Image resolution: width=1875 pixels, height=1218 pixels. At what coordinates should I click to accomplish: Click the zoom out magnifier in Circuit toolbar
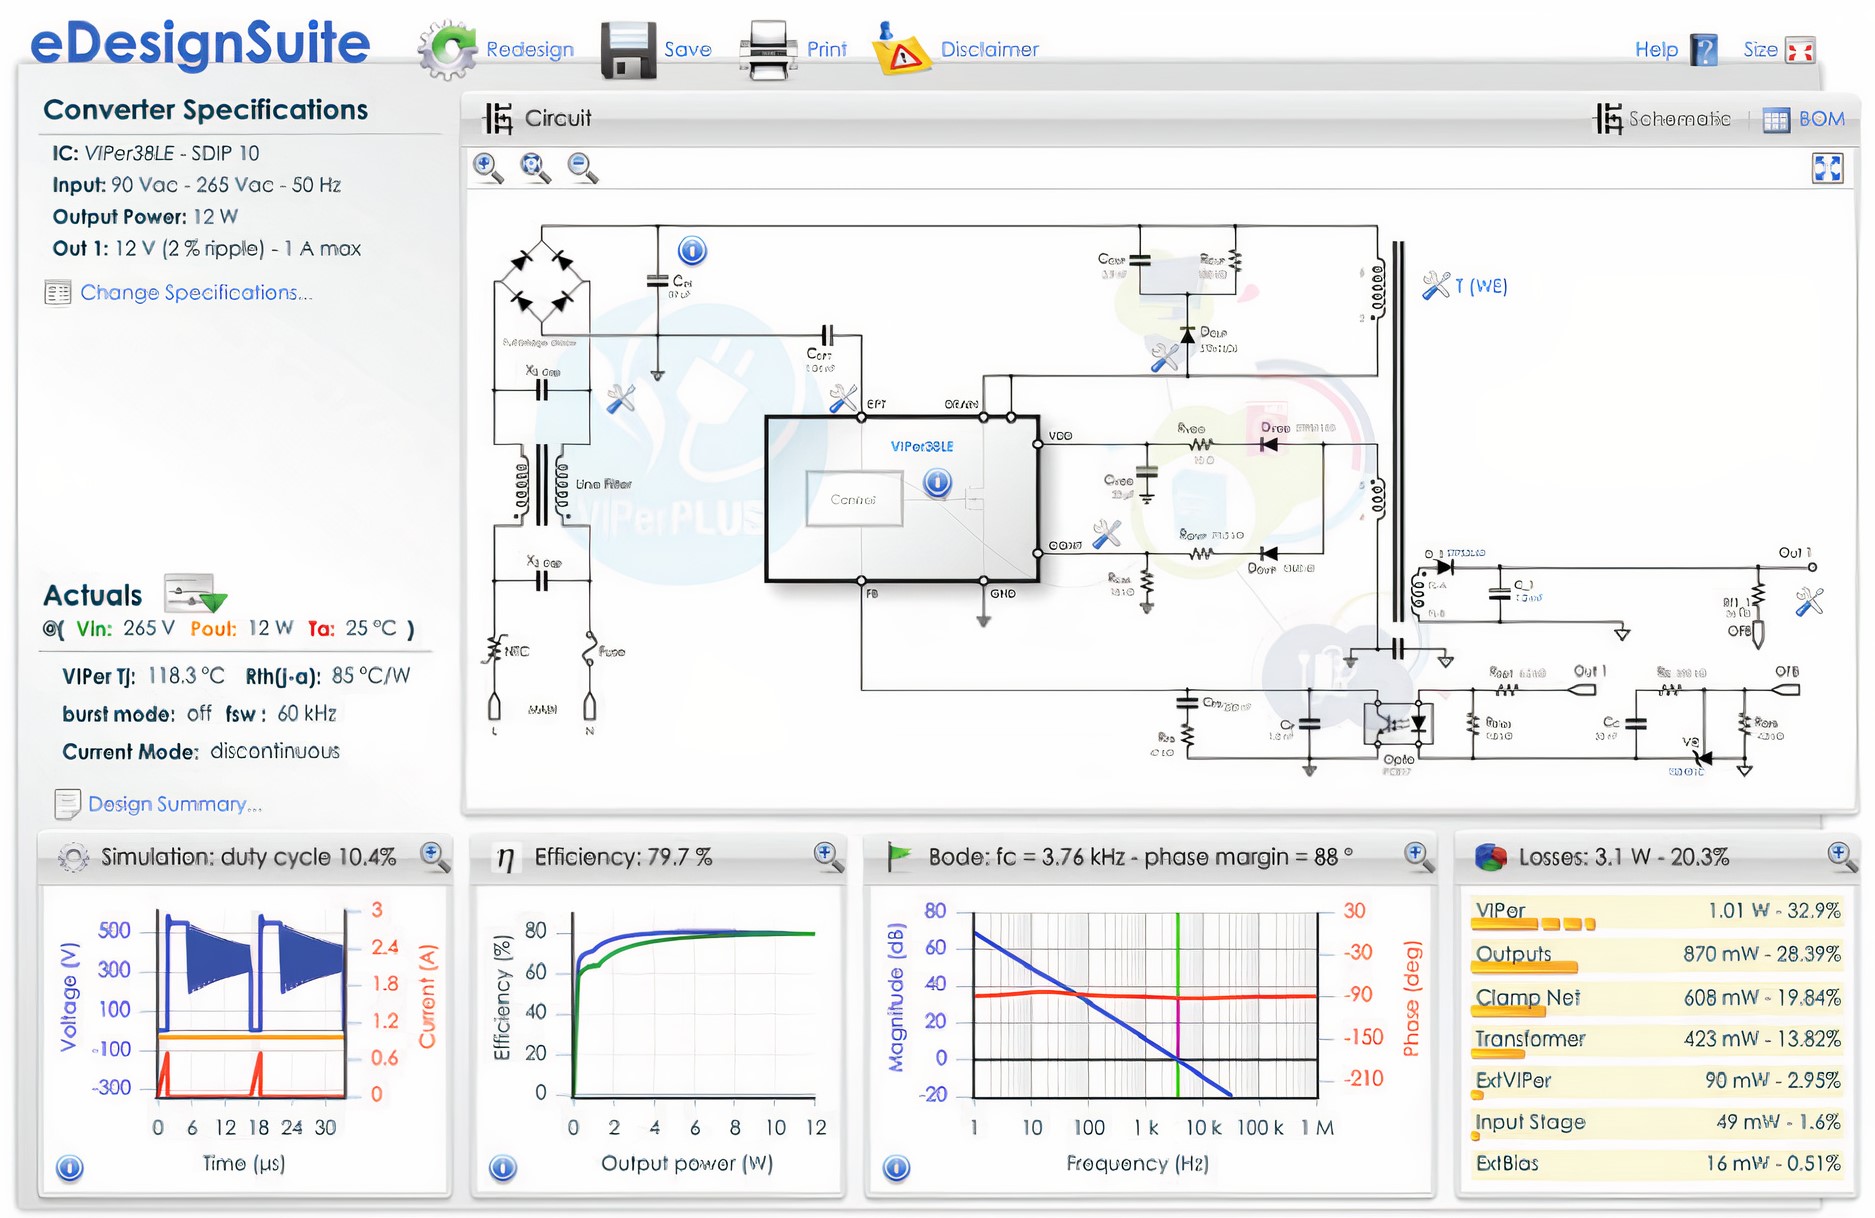(x=582, y=168)
